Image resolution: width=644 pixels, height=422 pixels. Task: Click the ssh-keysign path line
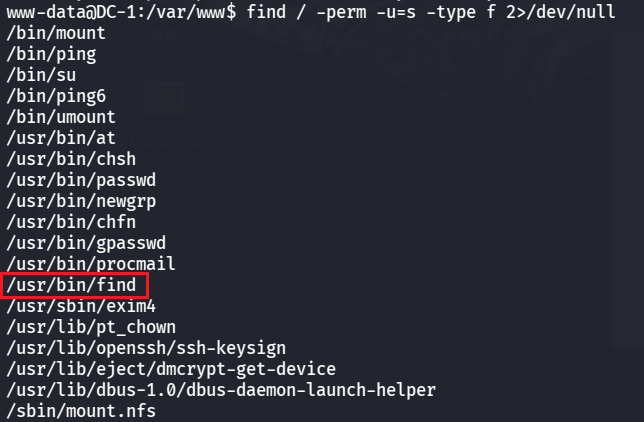[x=146, y=348]
